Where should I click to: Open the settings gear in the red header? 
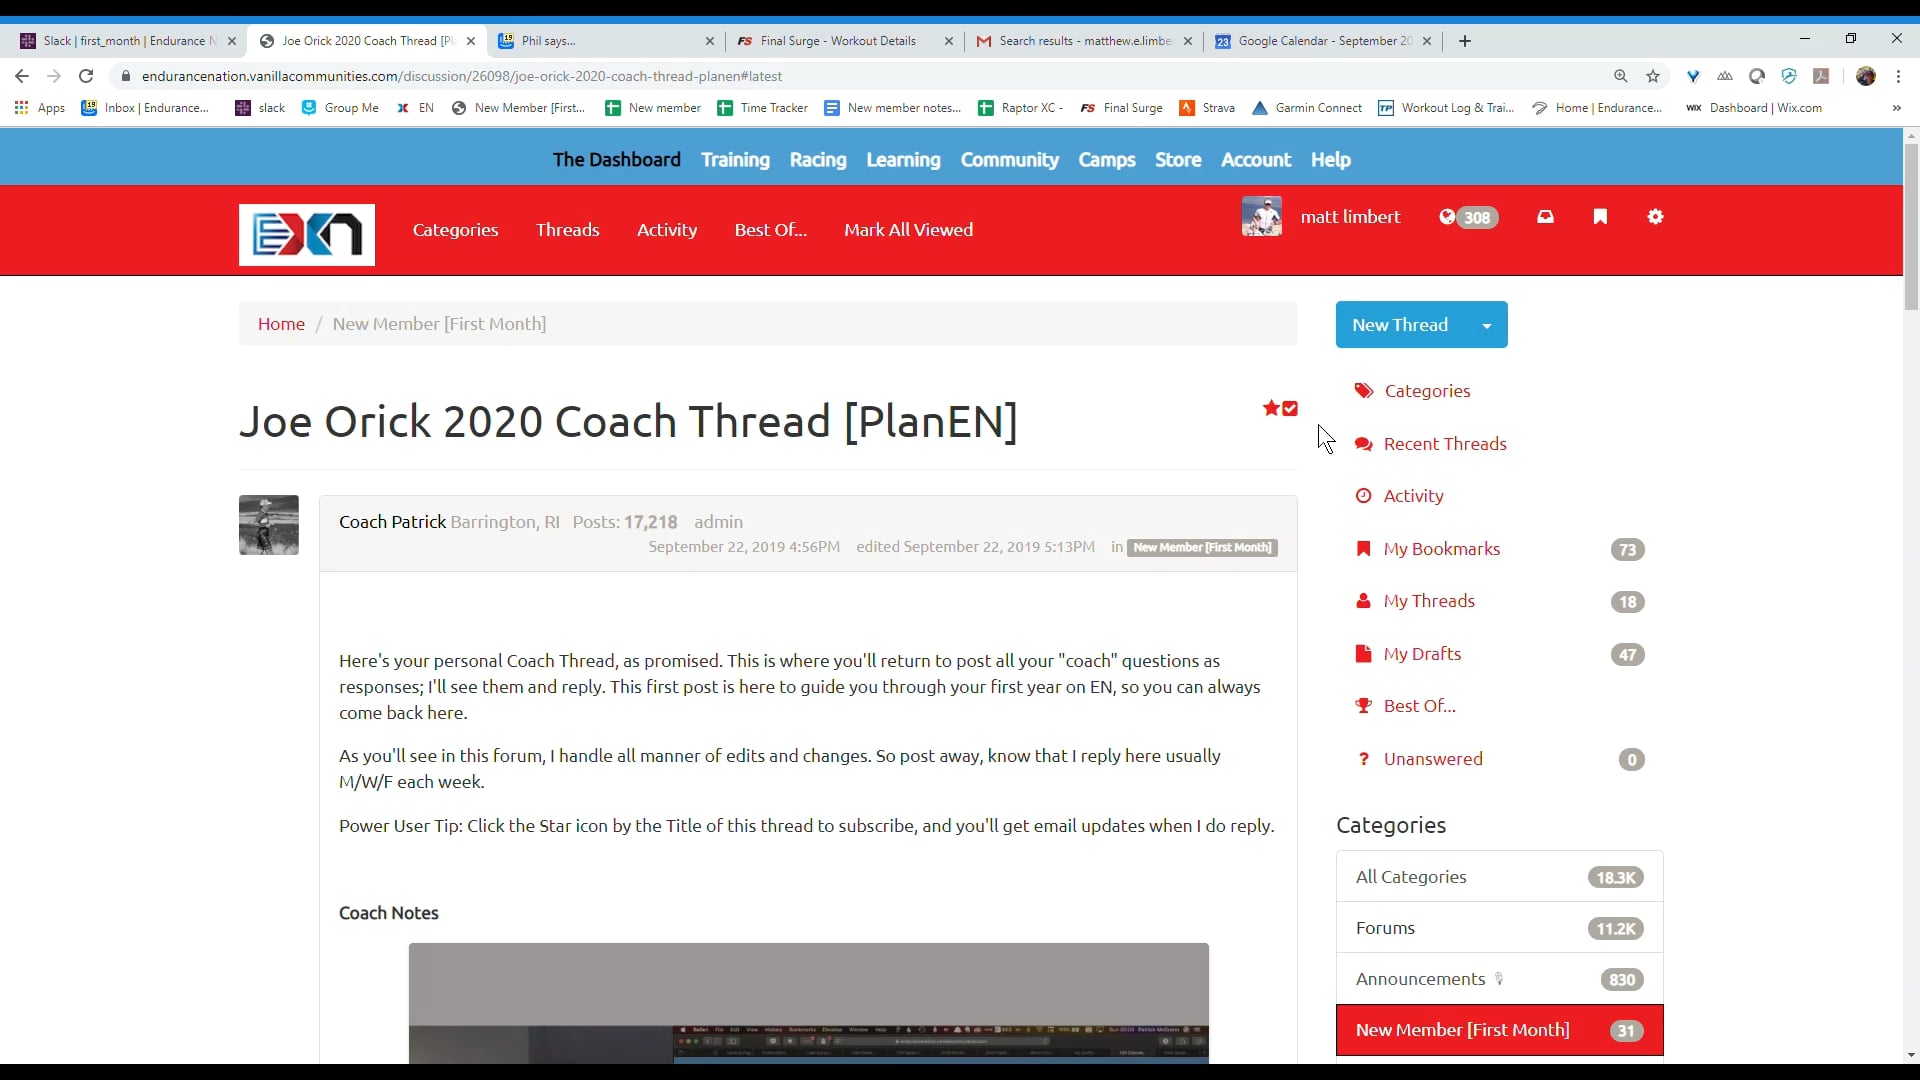(1655, 217)
